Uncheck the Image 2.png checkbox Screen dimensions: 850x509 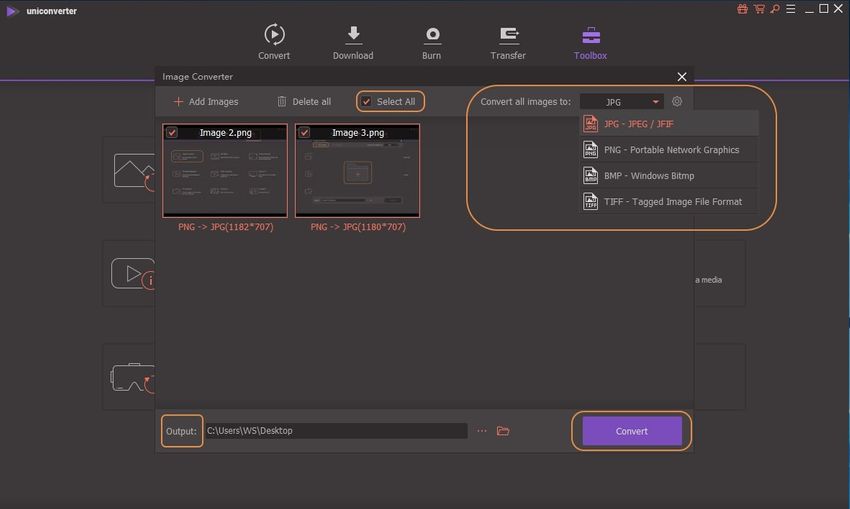pyautogui.click(x=172, y=132)
